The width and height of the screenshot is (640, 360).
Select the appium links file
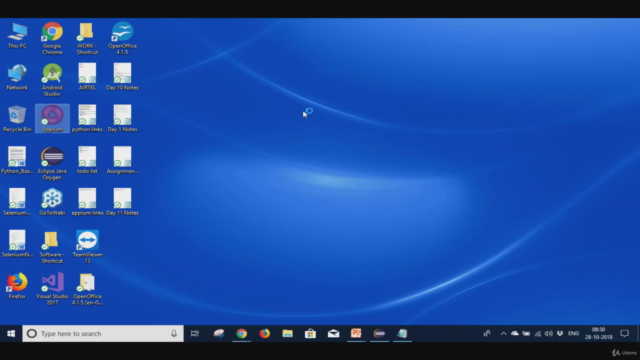click(87, 202)
